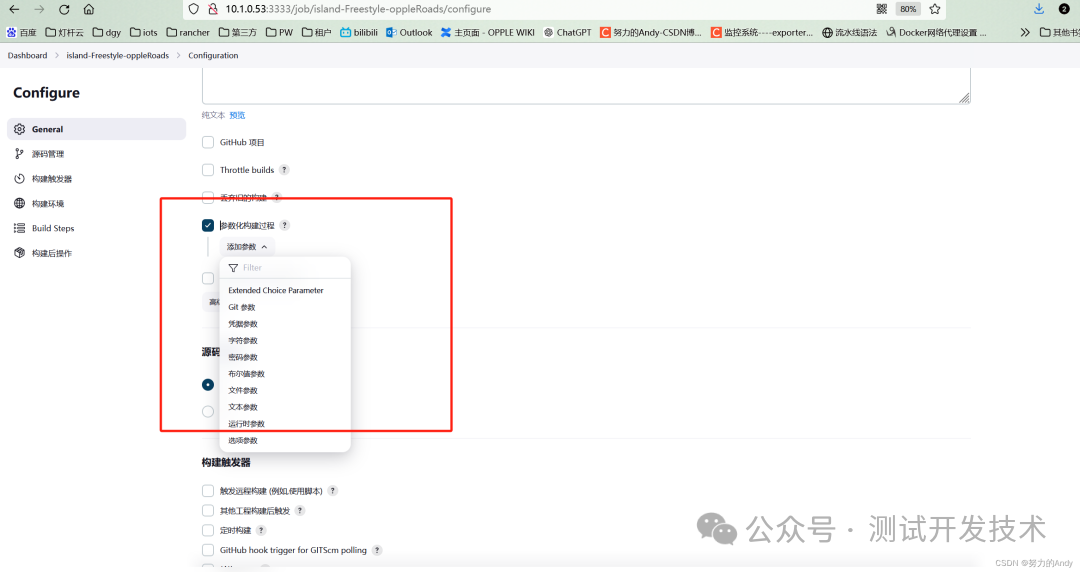Choose Extended Choice Parameter from list
Viewport: 1080px width, 572px height.
(285, 290)
